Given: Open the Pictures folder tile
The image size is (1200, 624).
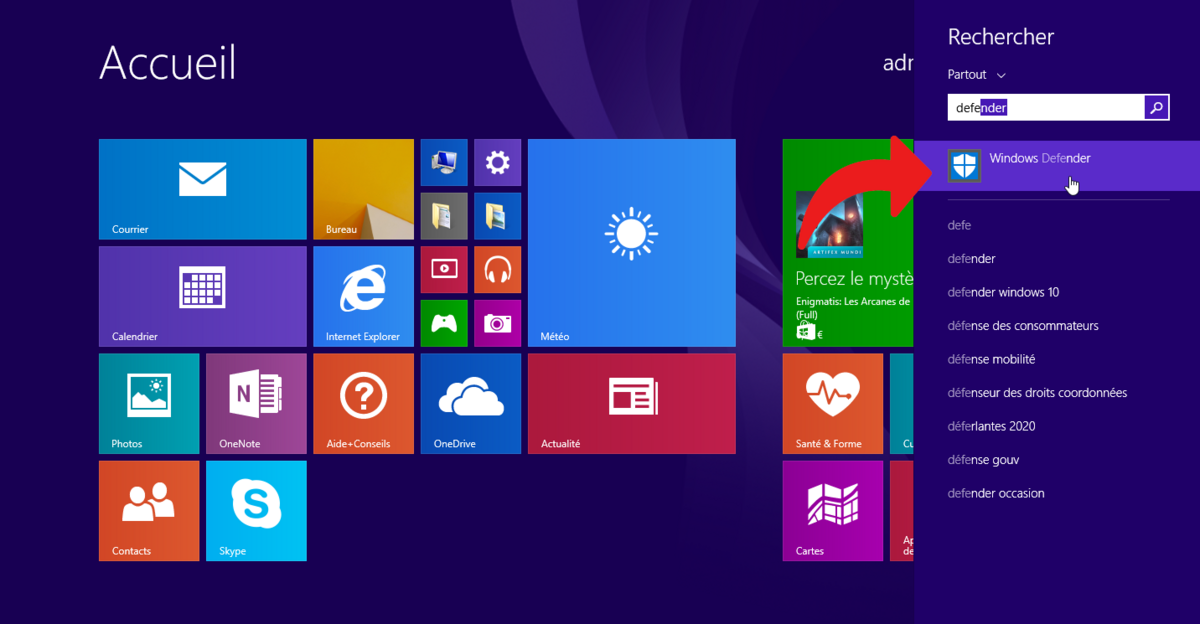Looking at the screenshot, I should 497,216.
